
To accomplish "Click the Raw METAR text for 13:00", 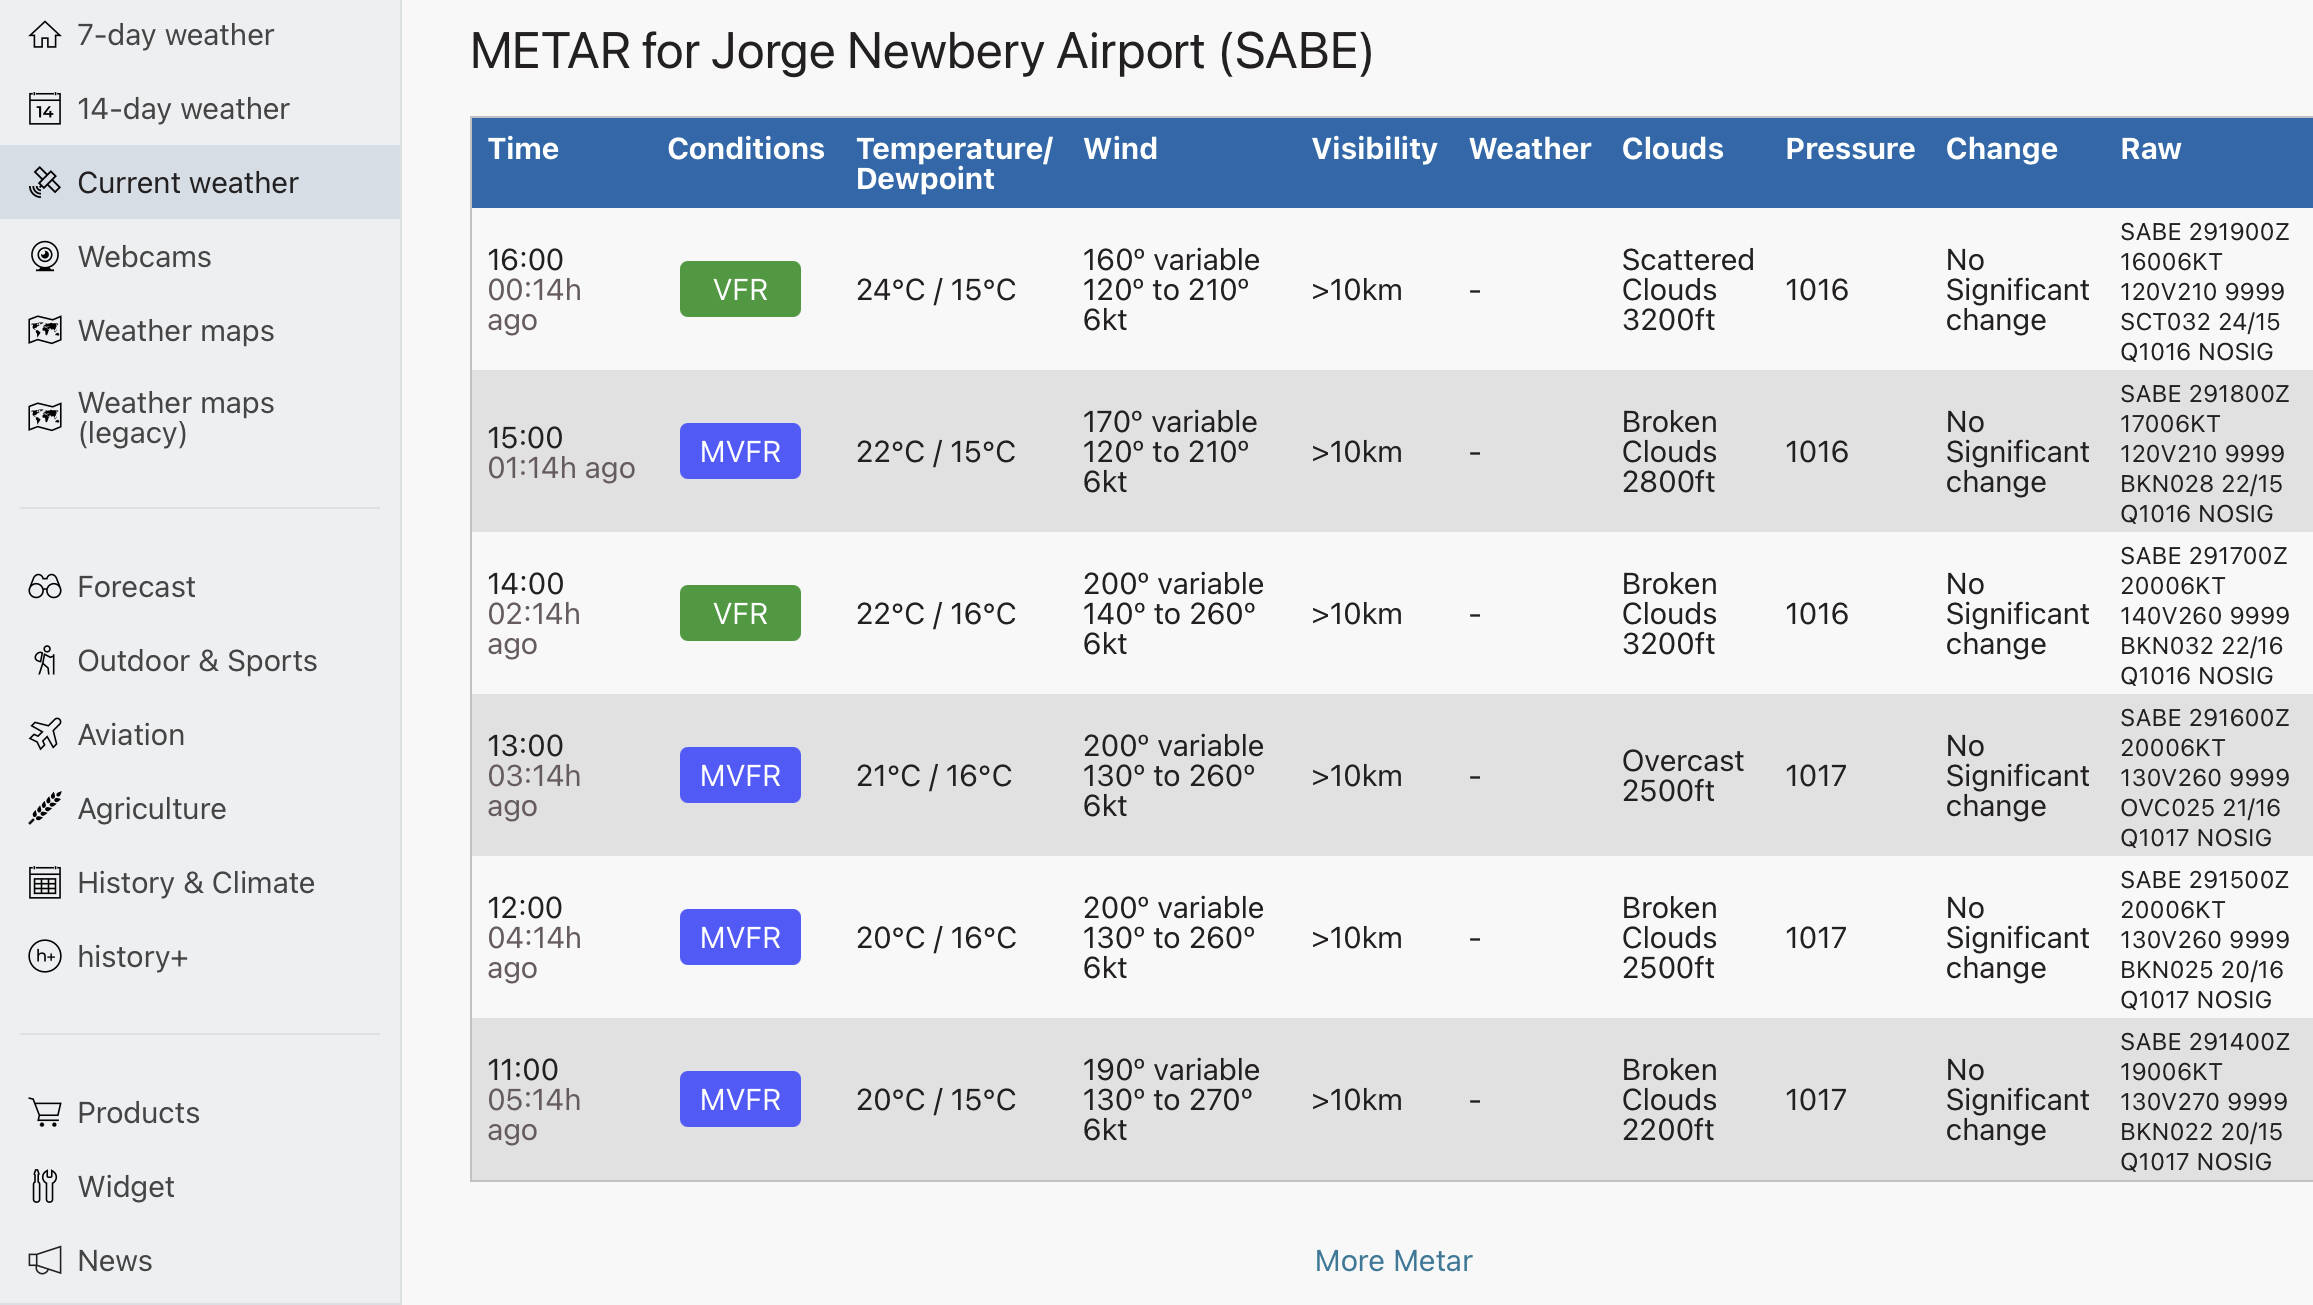I will coord(2203,777).
